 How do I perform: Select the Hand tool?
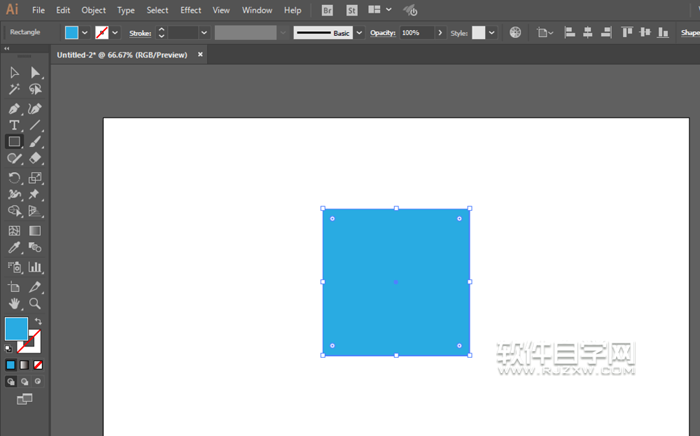pyautogui.click(x=14, y=302)
